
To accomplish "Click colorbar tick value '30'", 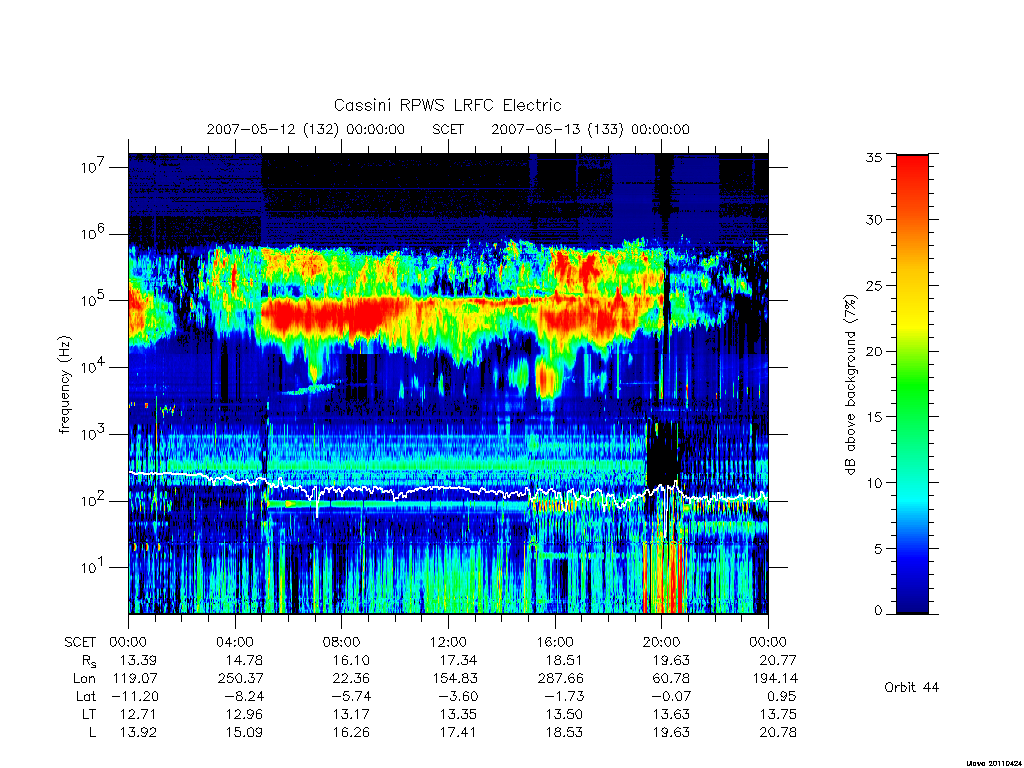I will 874,220.
